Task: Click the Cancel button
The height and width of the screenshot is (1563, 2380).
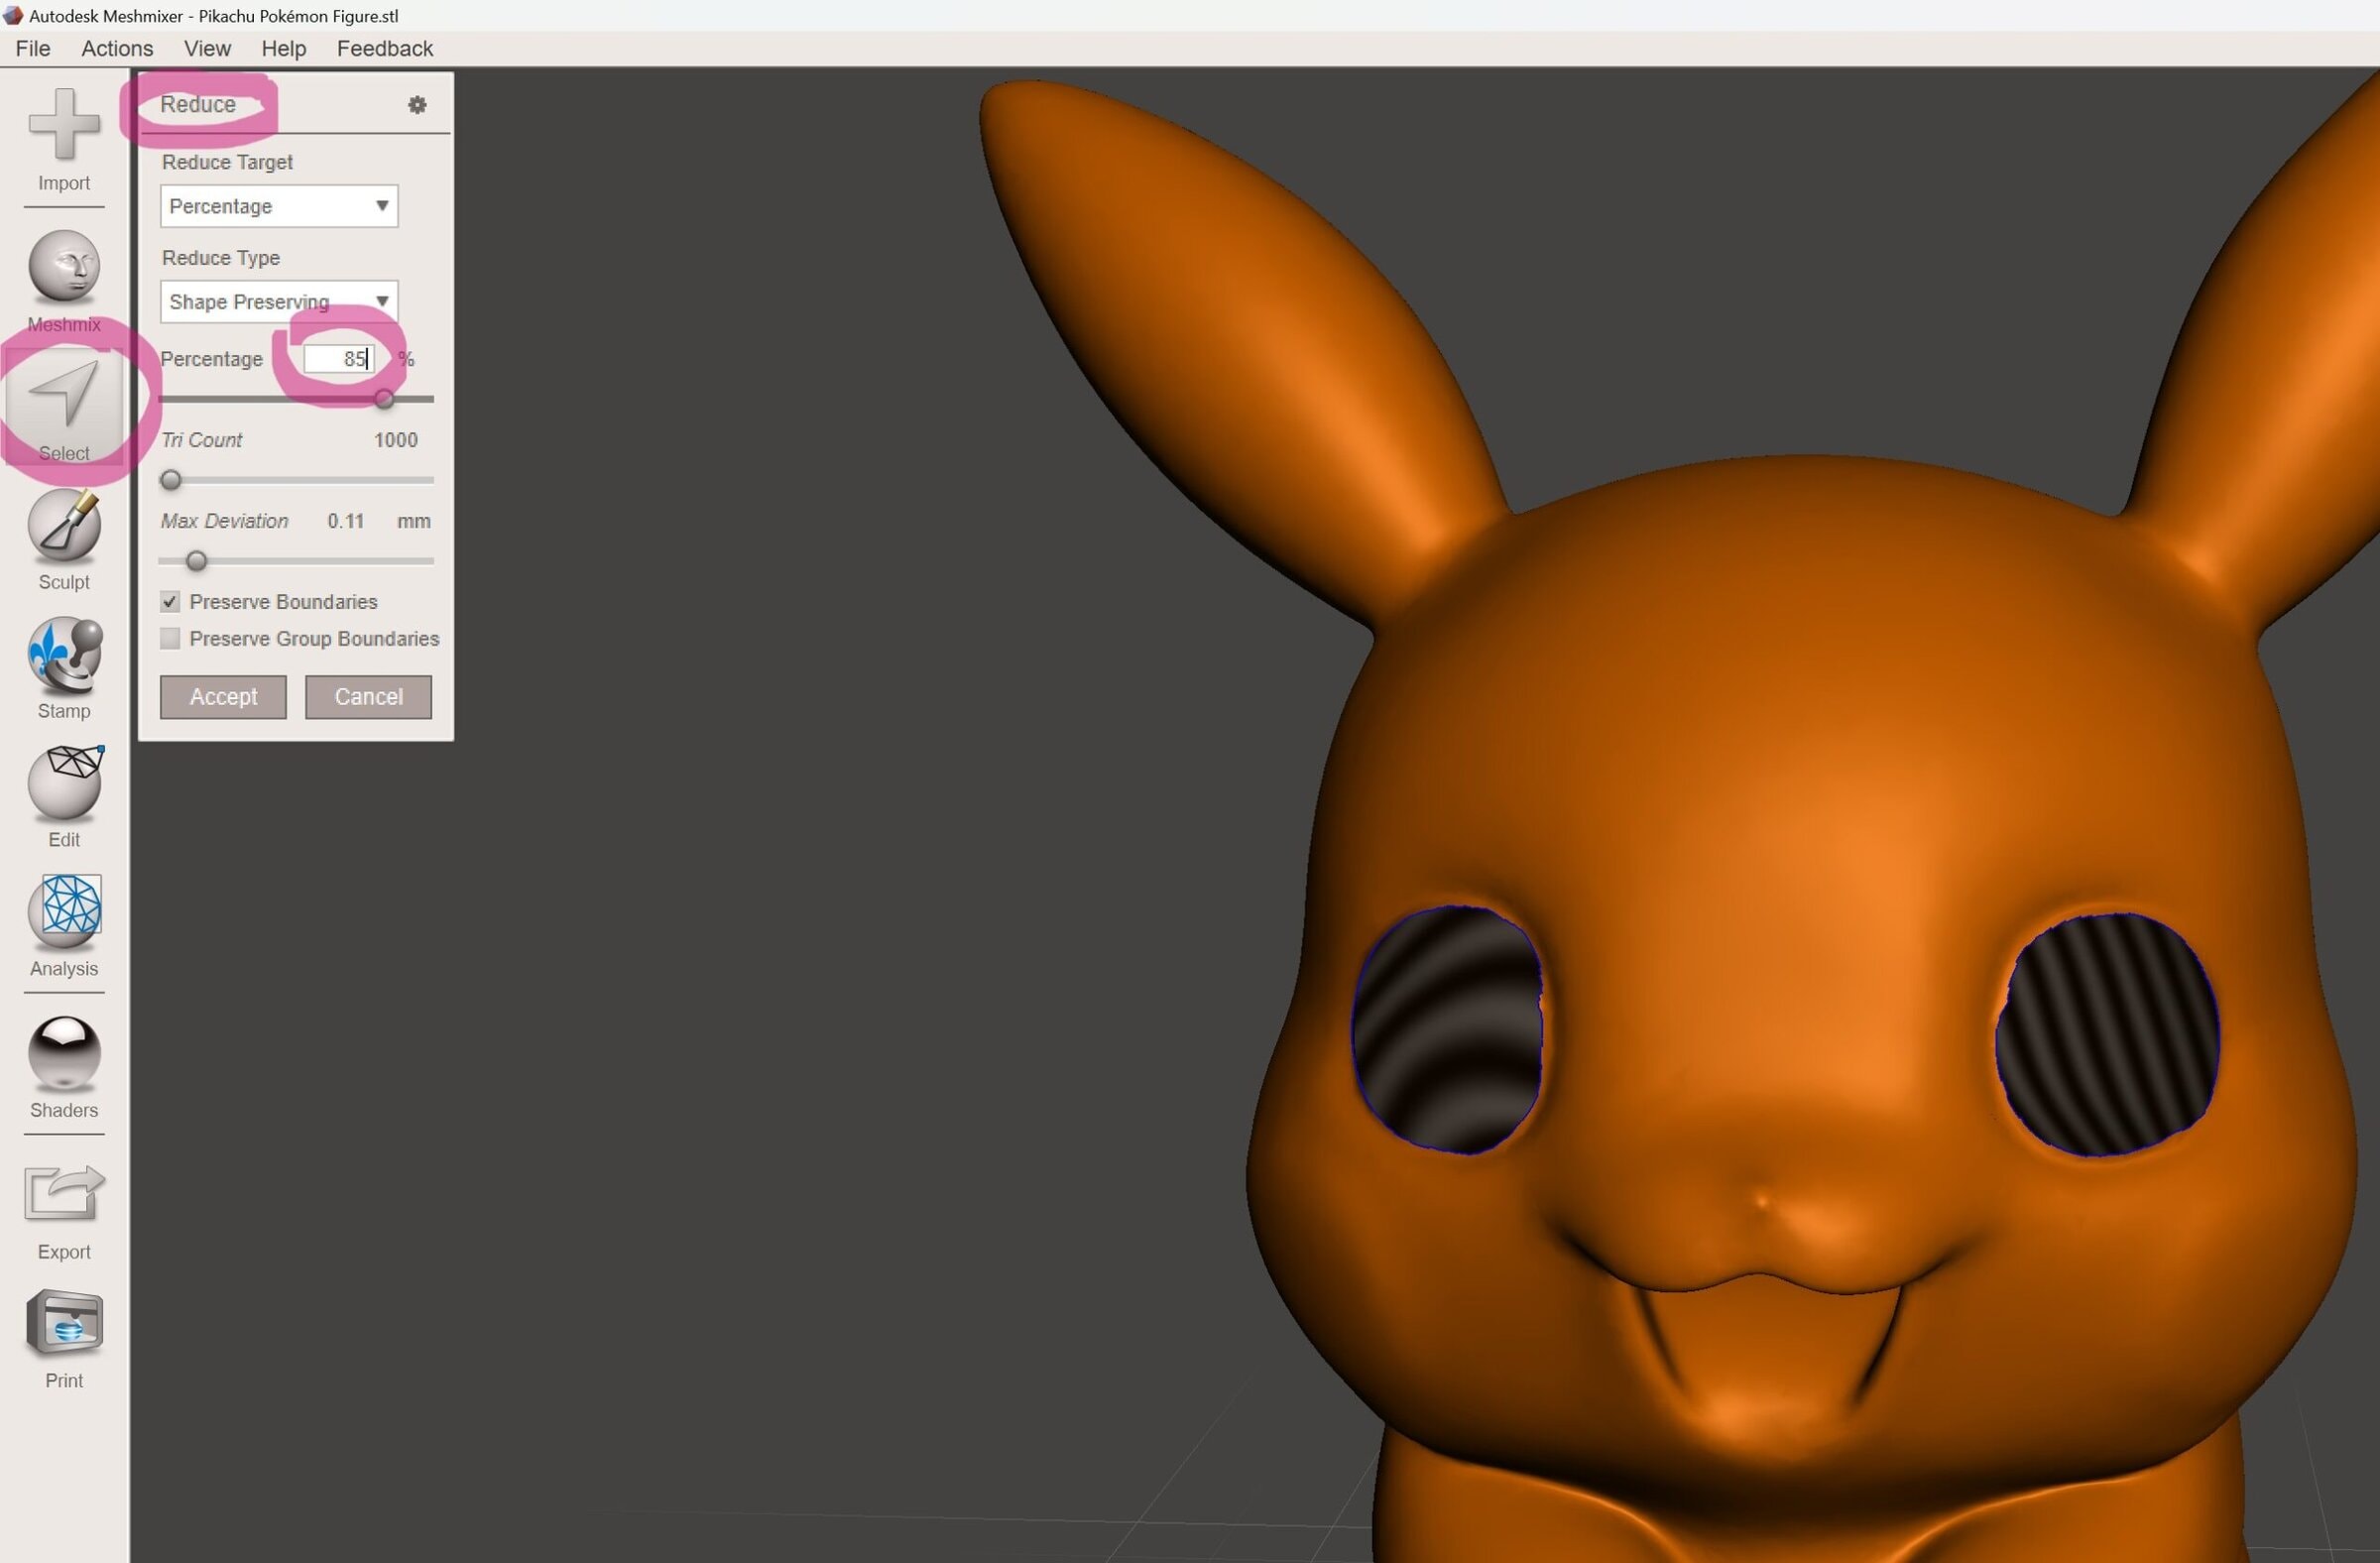Action: (368, 697)
